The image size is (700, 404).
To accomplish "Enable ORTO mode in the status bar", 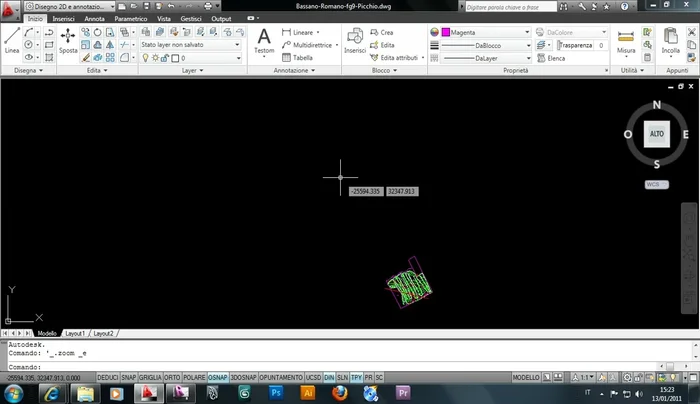I will point(174,377).
